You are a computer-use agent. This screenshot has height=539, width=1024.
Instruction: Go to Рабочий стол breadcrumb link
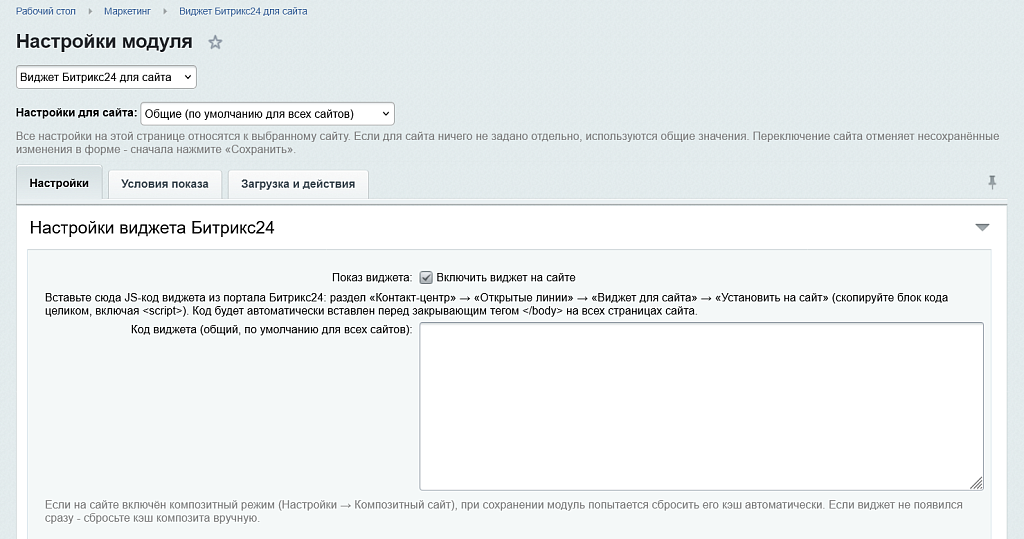tap(46, 11)
